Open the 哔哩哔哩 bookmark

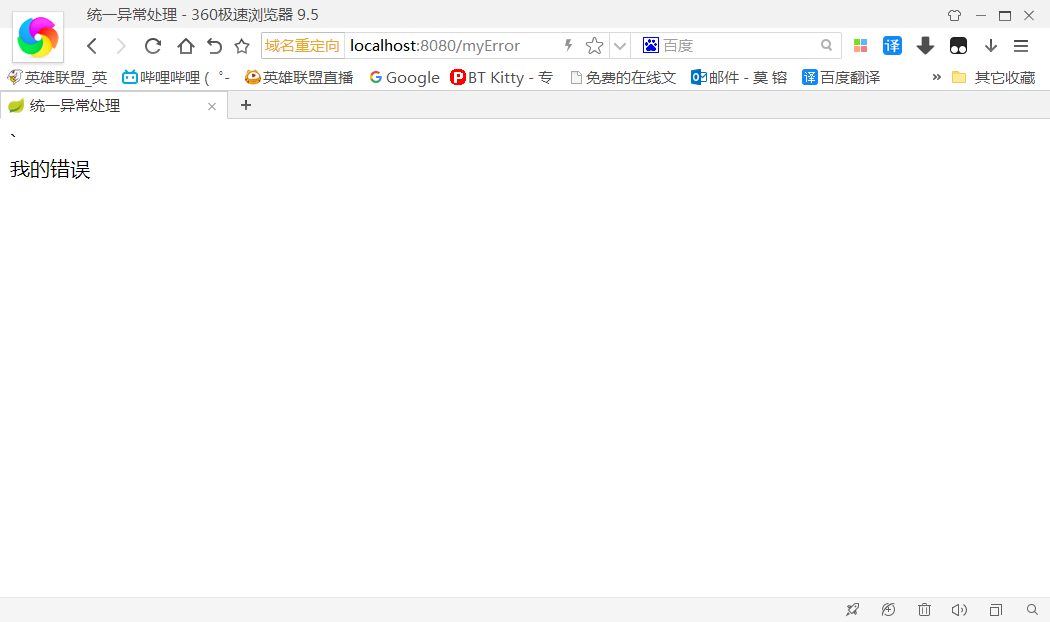coord(176,78)
